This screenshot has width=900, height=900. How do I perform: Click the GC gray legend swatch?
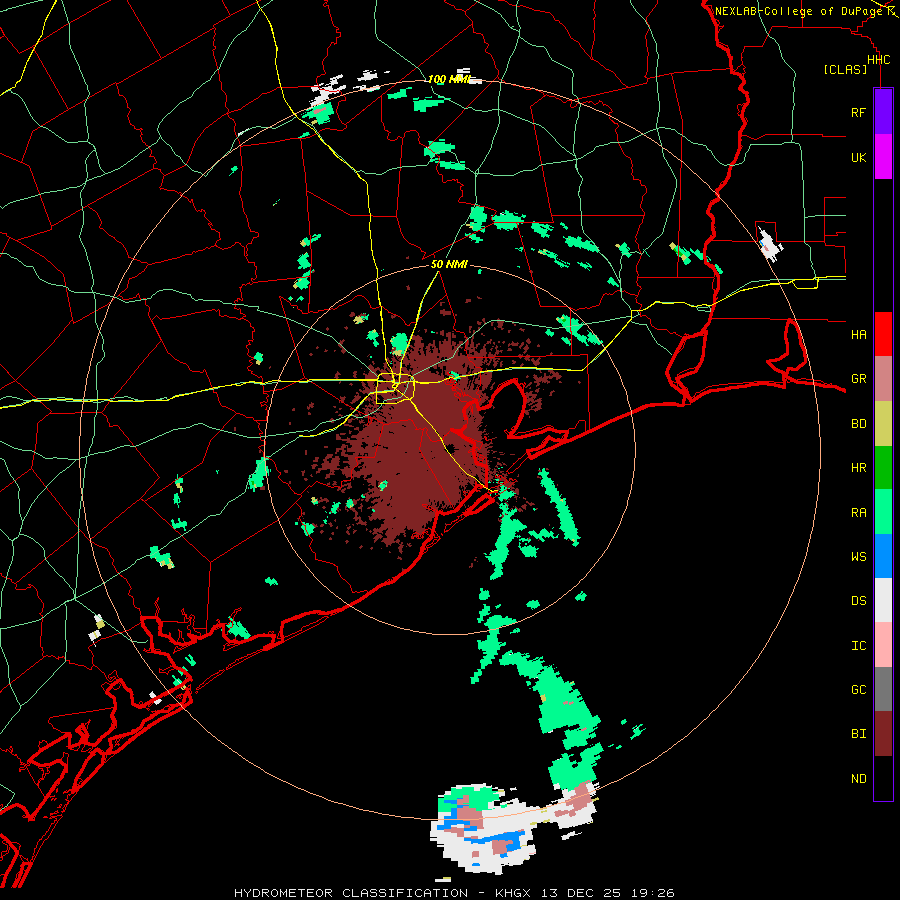coord(883,689)
